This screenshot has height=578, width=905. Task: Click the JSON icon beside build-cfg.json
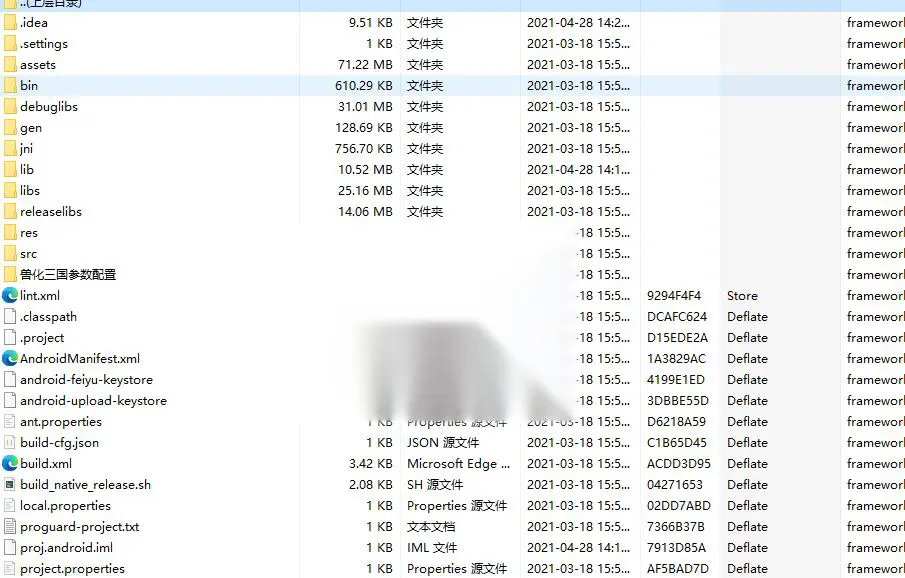pyautogui.click(x=10, y=443)
